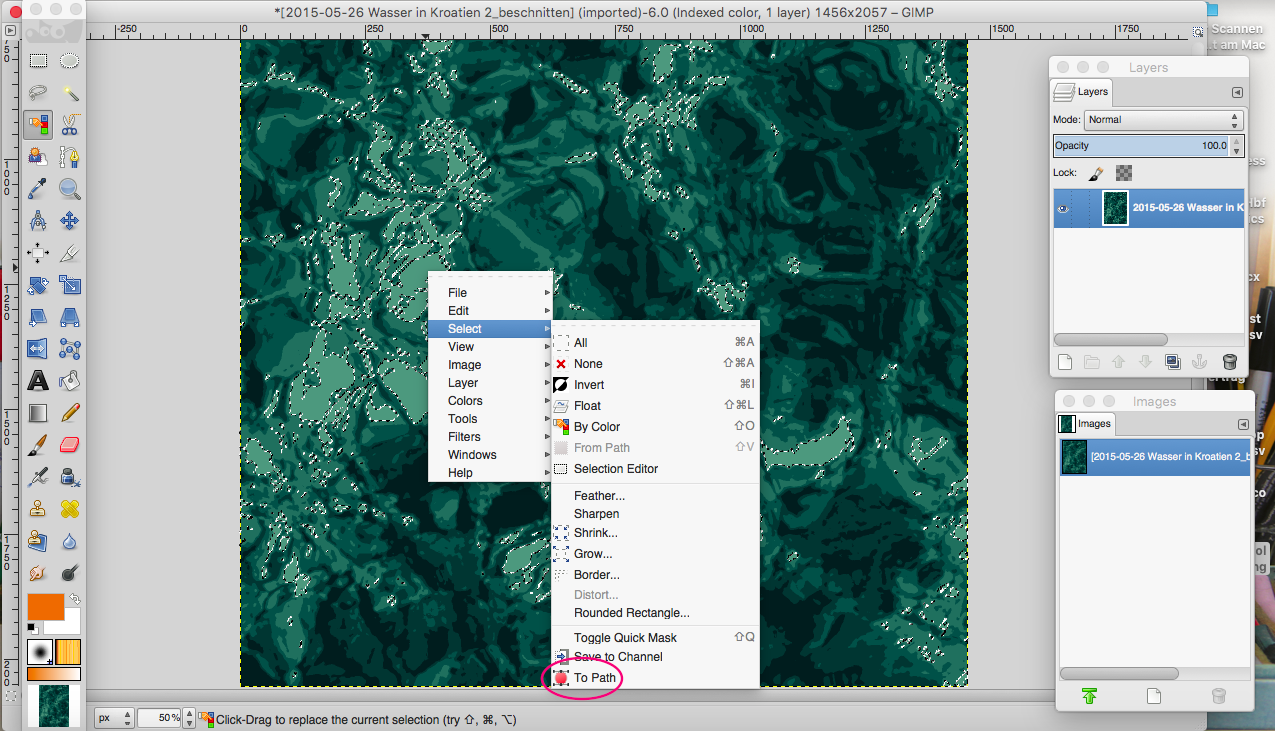Click the Move tool icon

coord(70,220)
